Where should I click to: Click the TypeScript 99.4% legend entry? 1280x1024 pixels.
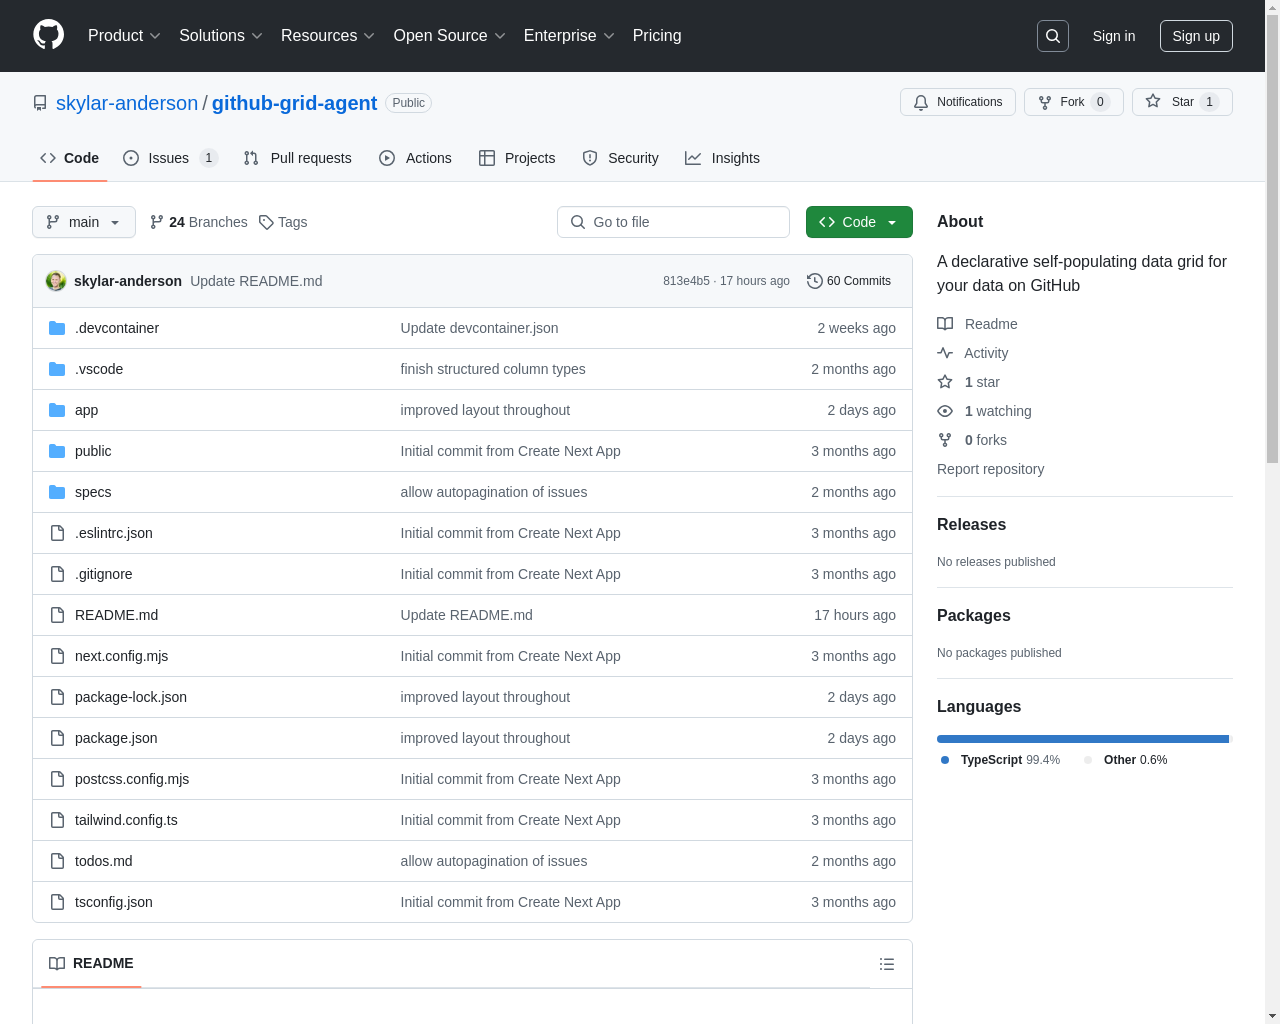coord(1000,760)
